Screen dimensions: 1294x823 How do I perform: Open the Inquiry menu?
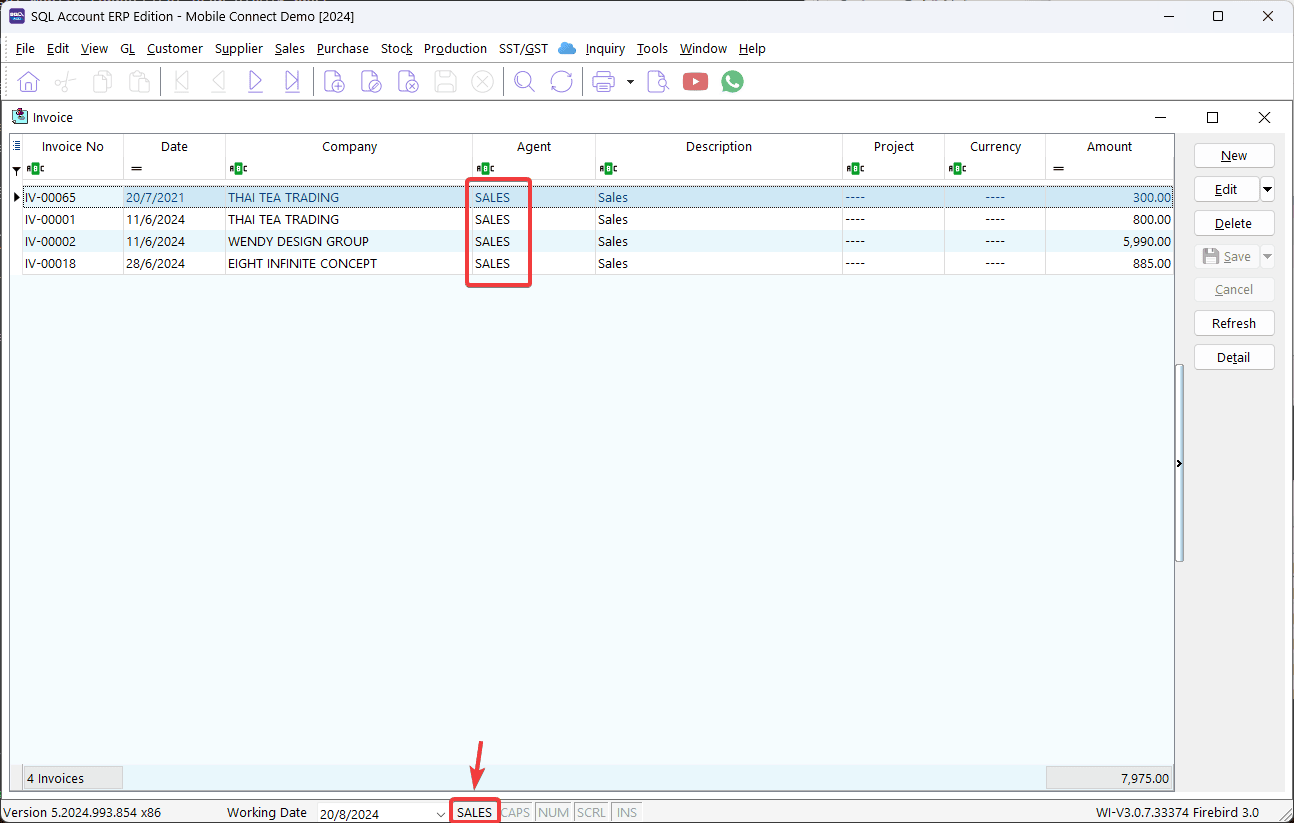(x=605, y=48)
